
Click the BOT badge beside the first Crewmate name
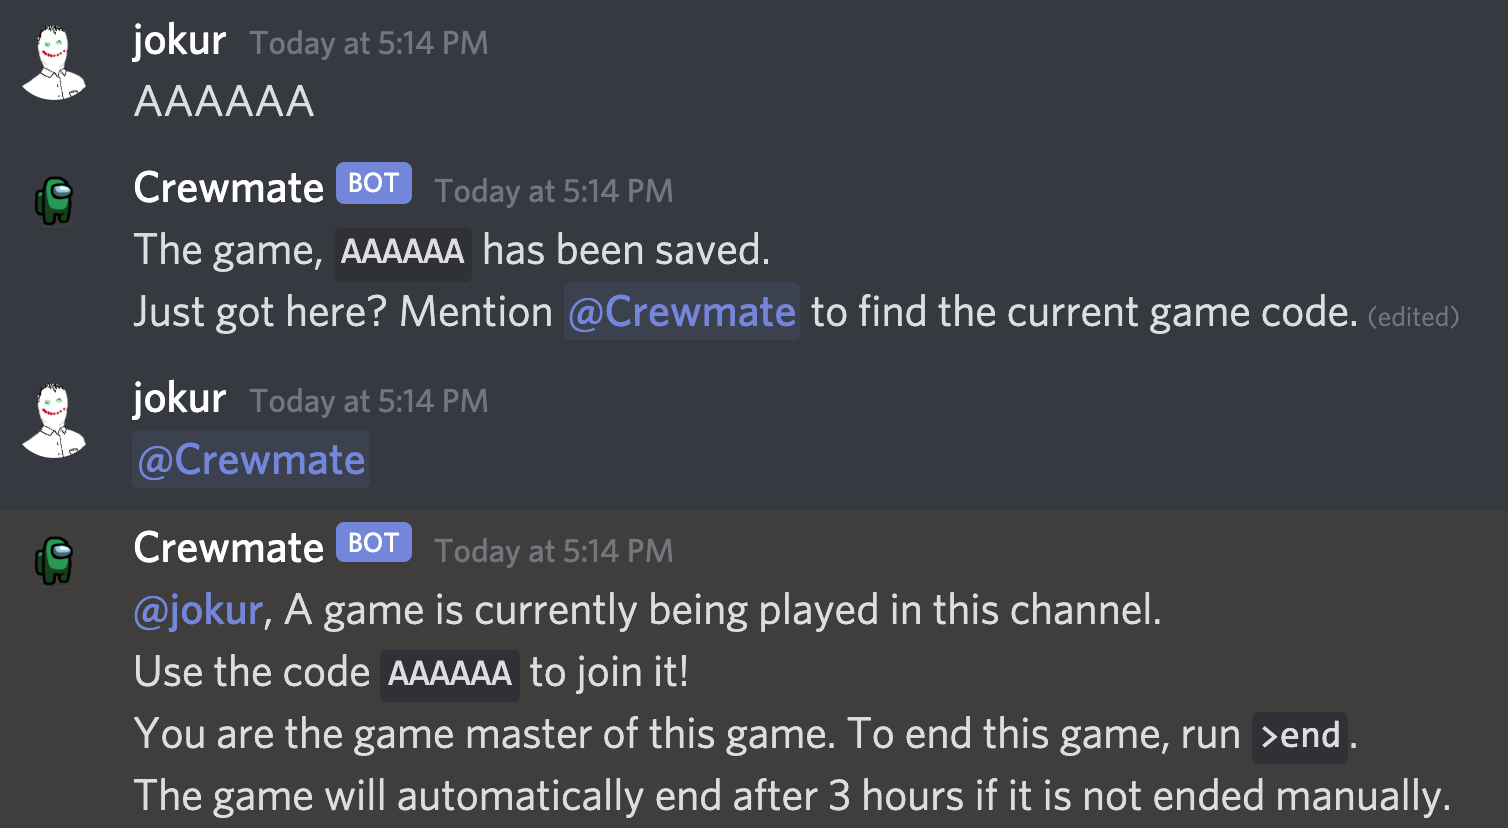tap(372, 183)
